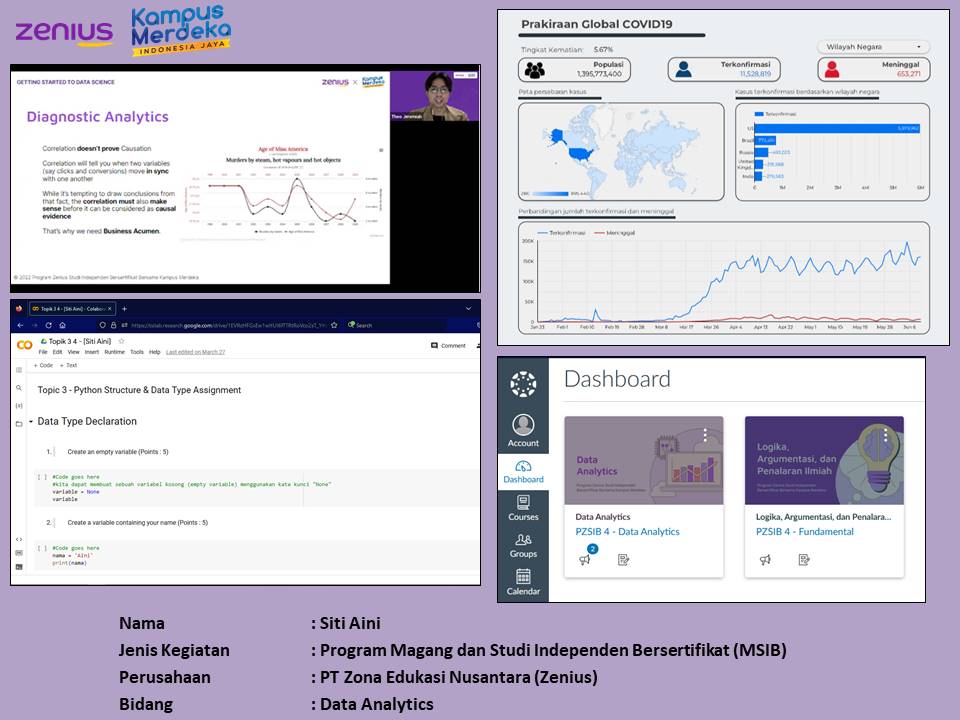Click the red Meninggal person icon
This screenshot has width=960, height=720.
[x=831, y=70]
